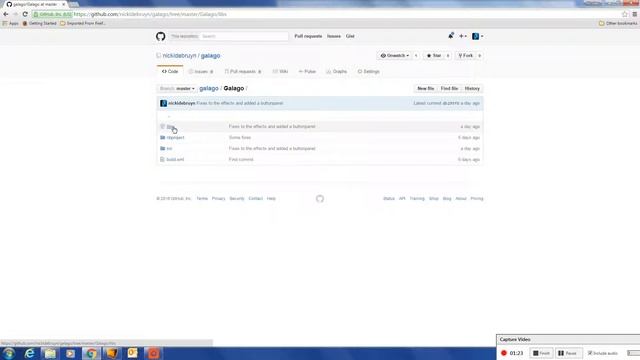Open the File Explorer taskbar icon
The width and height of the screenshot is (640, 360).
[50, 353]
